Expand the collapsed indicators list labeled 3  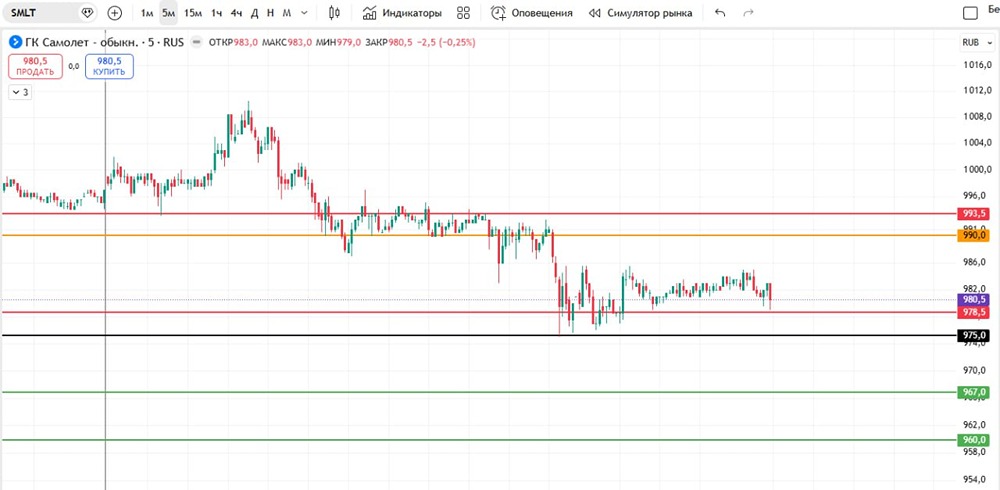coord(20,93)
